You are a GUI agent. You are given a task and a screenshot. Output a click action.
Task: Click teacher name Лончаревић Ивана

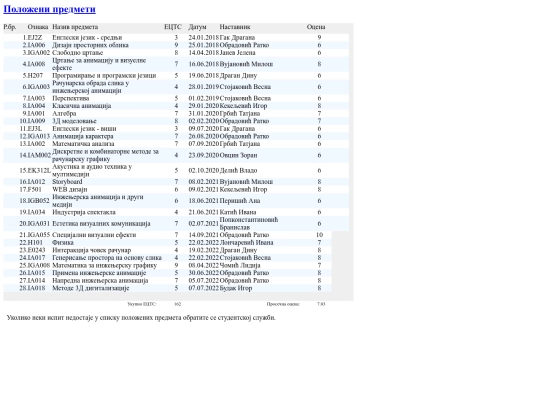(x=247, y=242)
